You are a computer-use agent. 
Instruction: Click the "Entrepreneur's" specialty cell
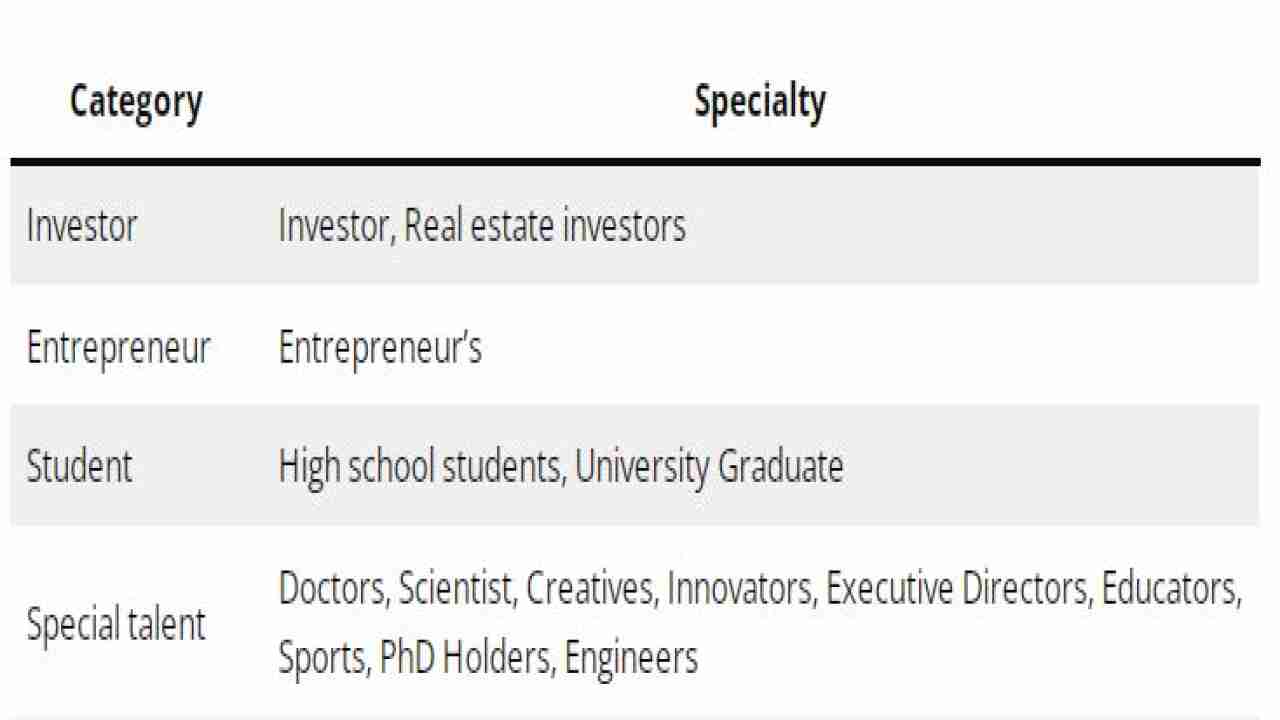click(x=380, y=348)
